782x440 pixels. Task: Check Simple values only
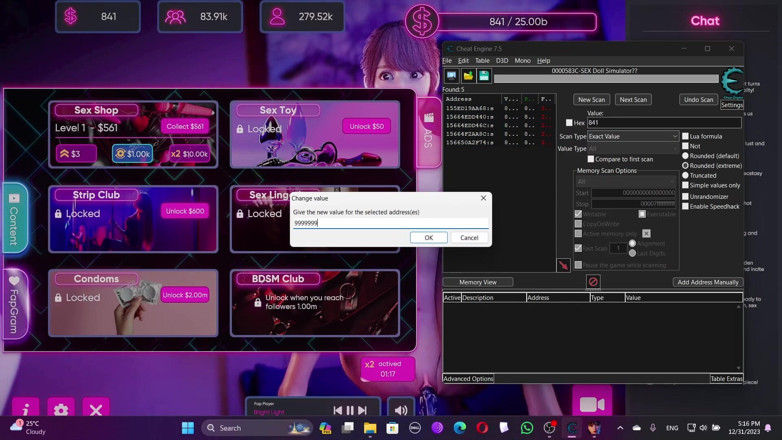(685, 185)
